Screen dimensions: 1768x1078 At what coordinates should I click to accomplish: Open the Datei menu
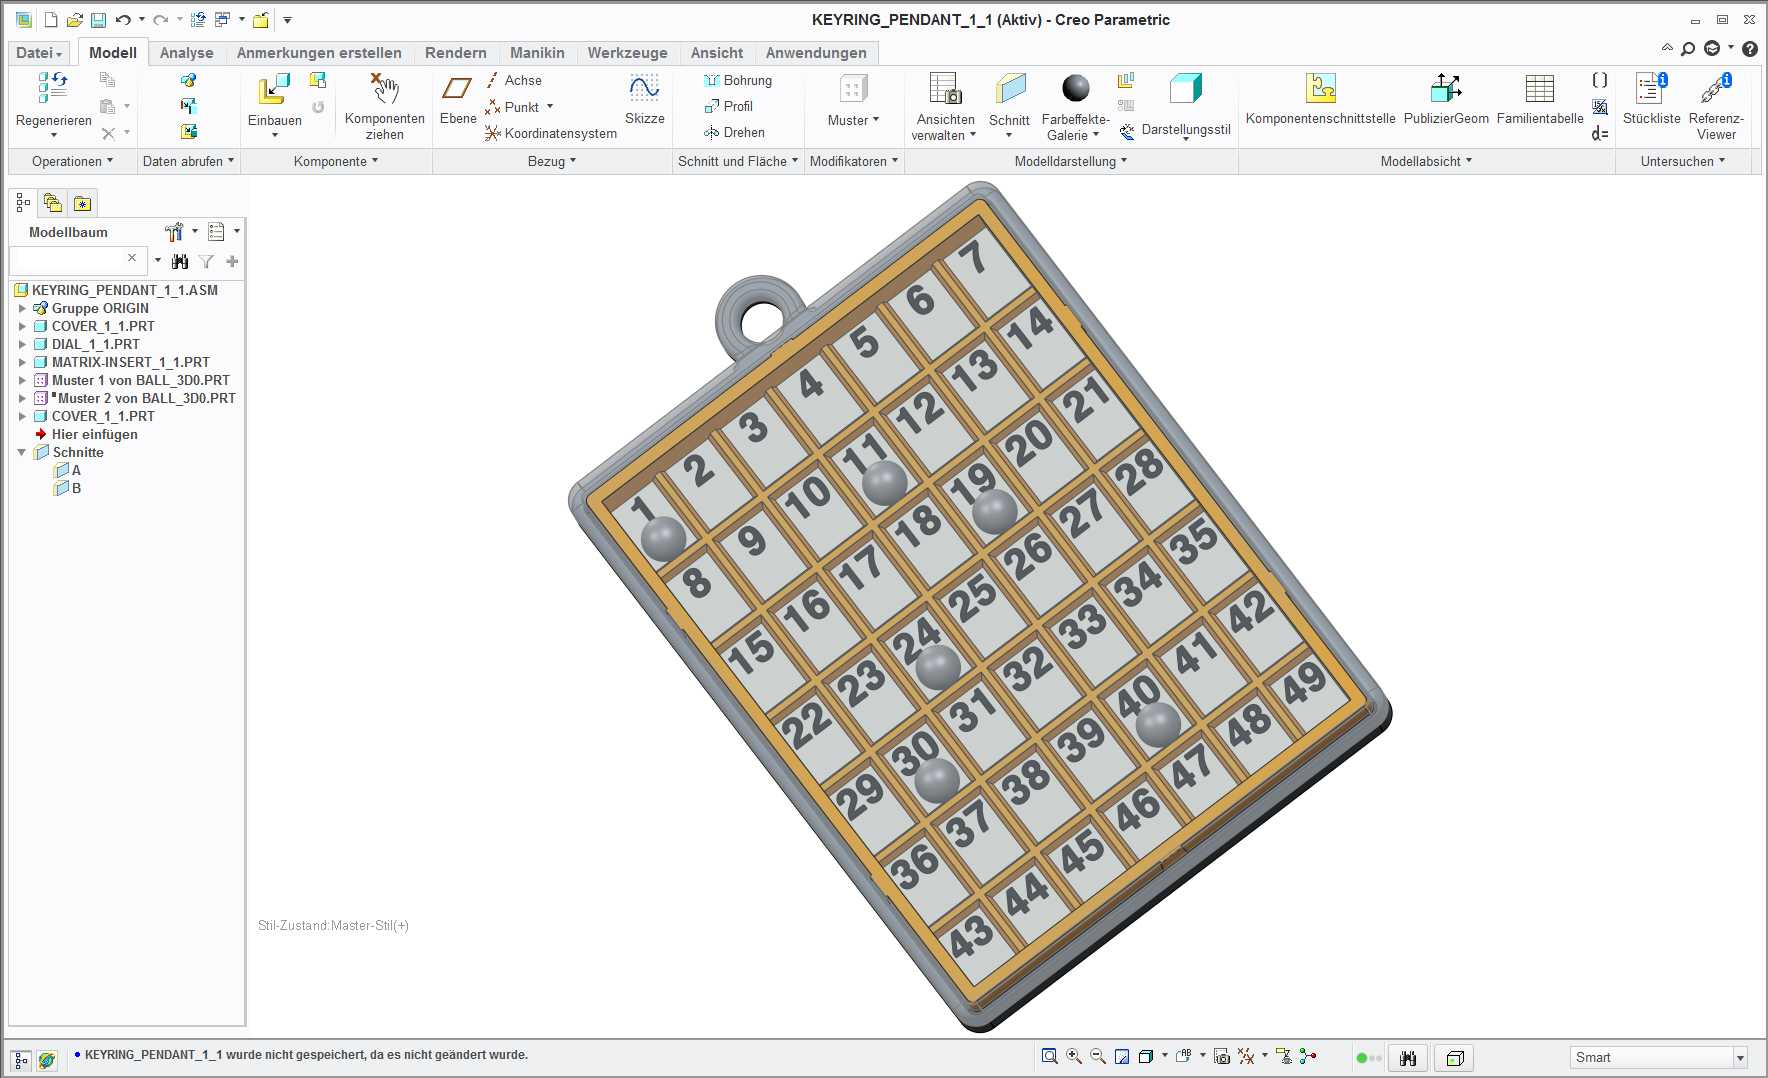tap(39, 53)
